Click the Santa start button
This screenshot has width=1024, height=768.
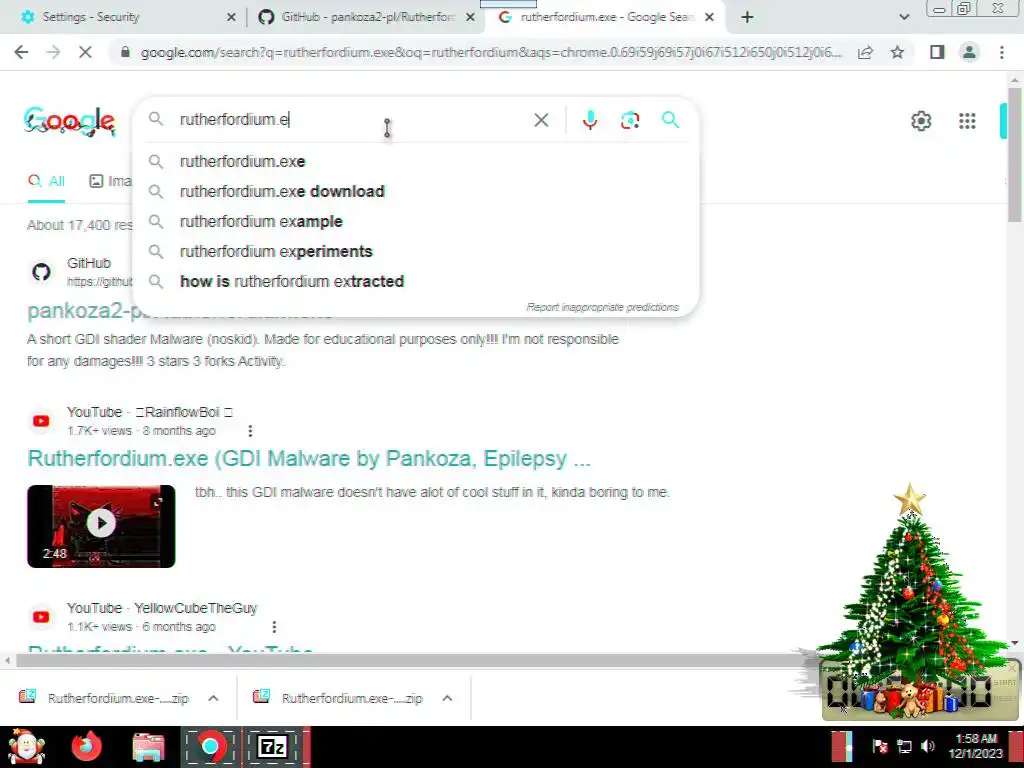[x=26, y=746]
